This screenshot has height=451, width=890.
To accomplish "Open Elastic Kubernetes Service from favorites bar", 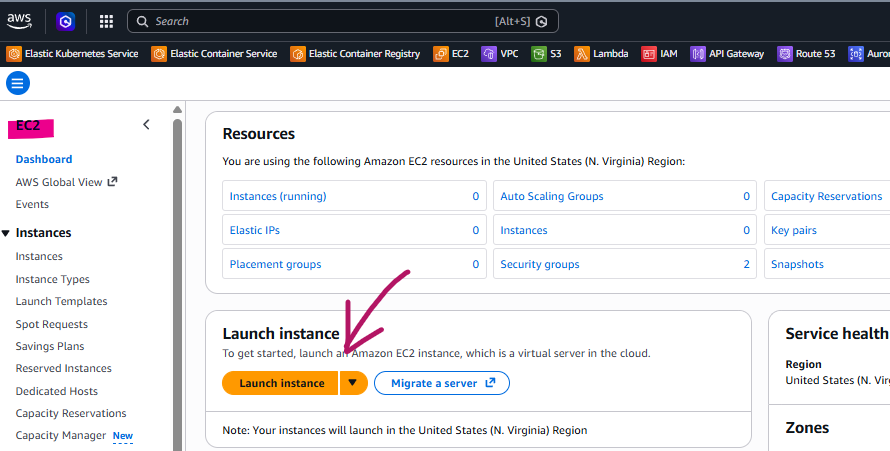I will 72,54.
